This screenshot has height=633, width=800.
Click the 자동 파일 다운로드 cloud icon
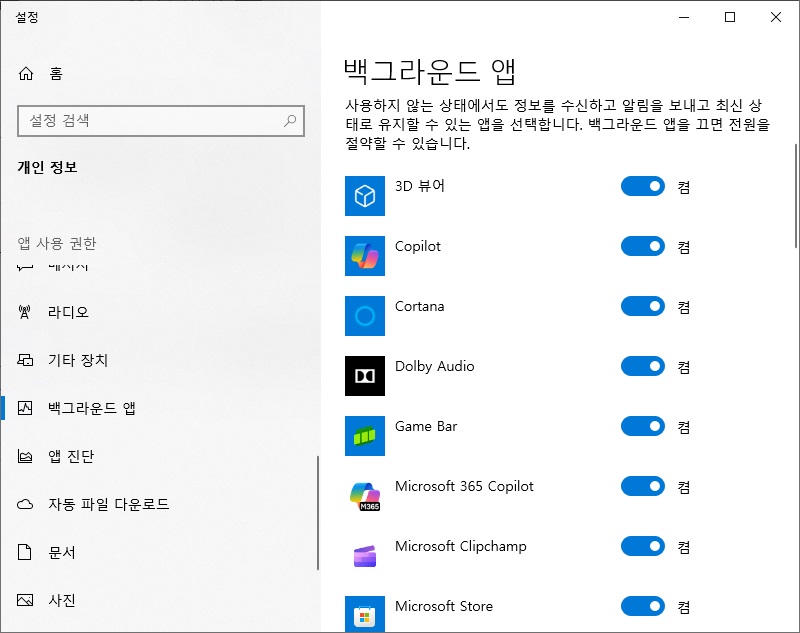tap(25, 504)
